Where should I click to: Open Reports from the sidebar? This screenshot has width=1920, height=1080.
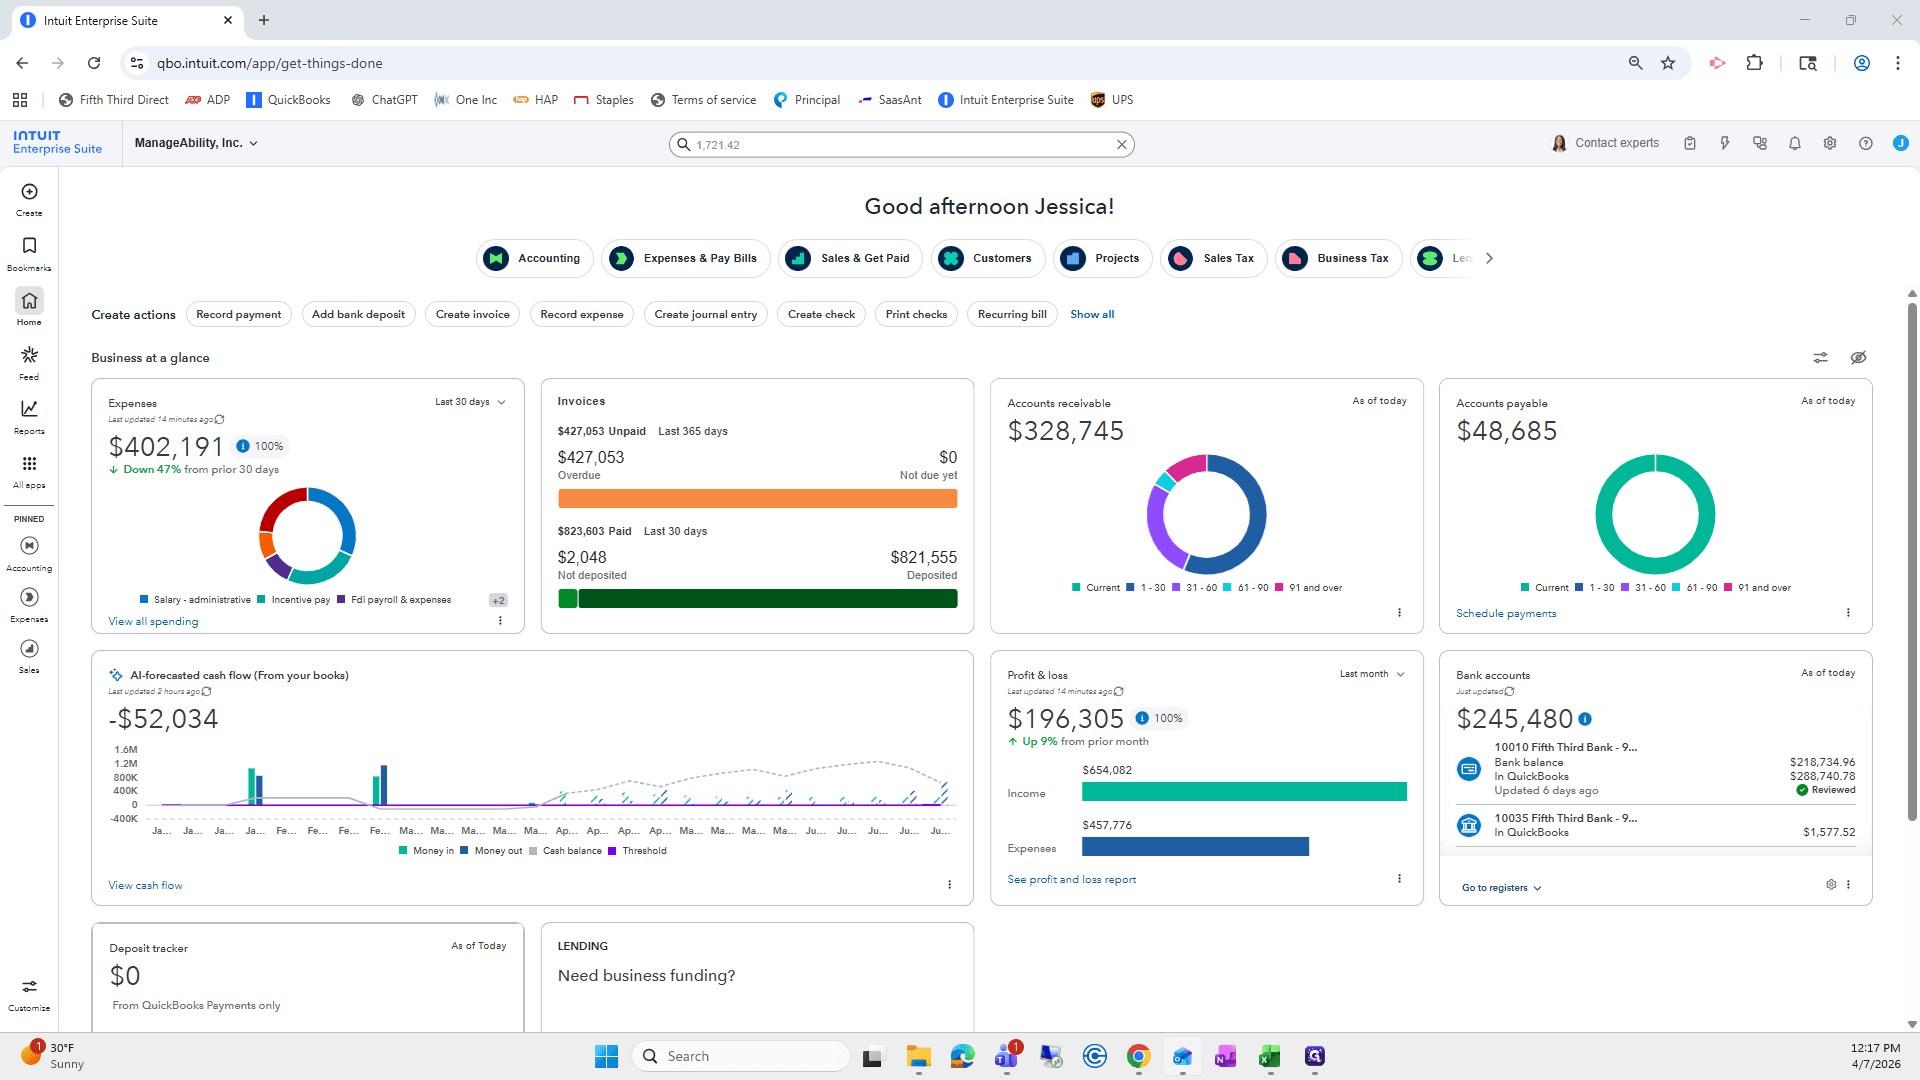(x=29, y=417)
